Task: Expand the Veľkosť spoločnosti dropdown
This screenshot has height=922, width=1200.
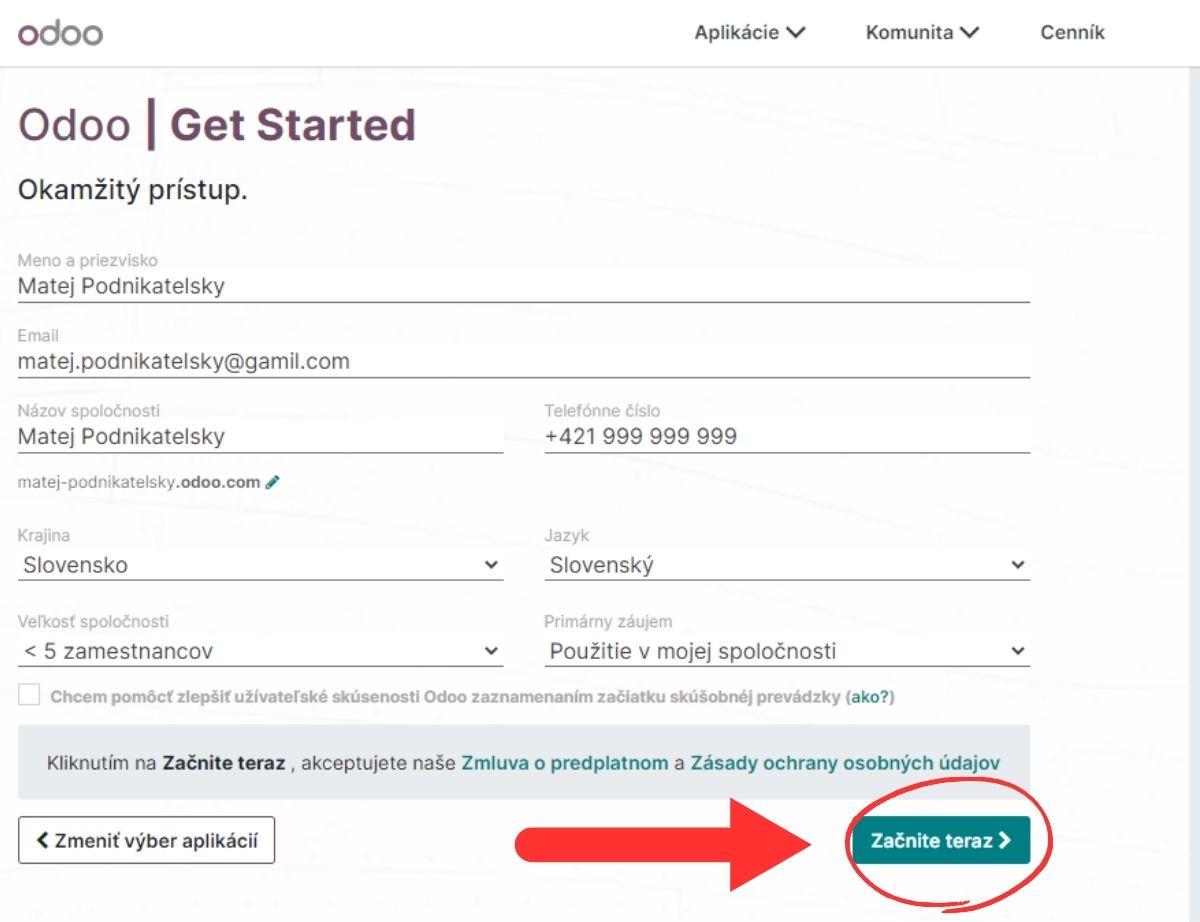Action: pyautogui.click(x=260, y=652)
